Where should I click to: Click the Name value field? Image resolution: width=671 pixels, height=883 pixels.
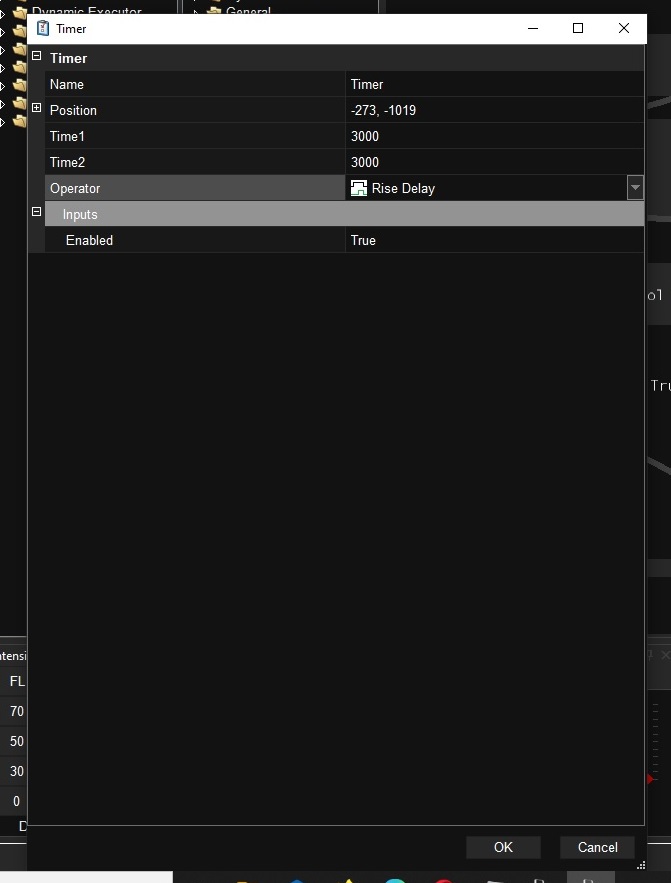494,84
